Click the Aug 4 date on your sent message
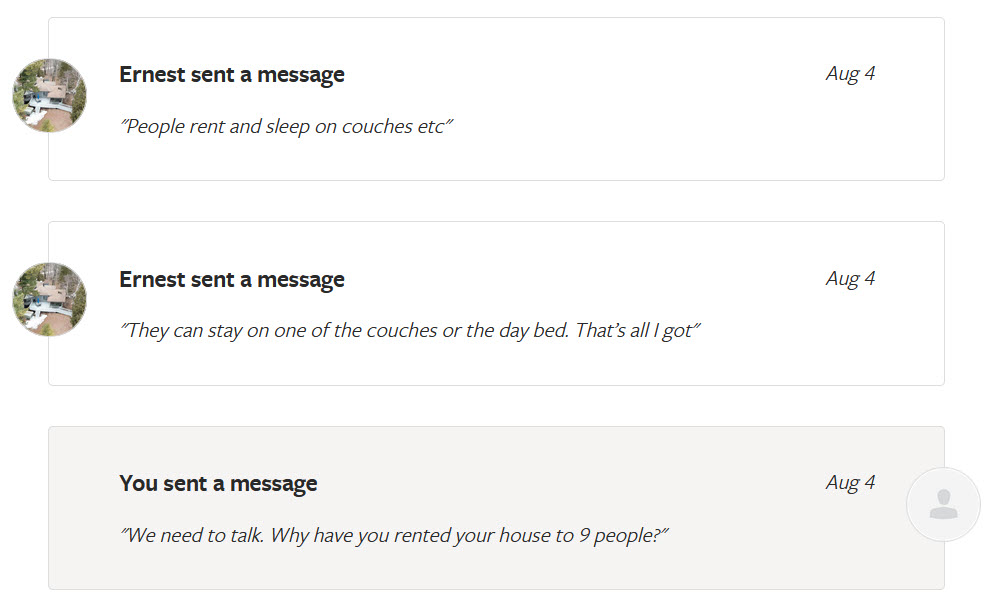 (x=850, y=483)
